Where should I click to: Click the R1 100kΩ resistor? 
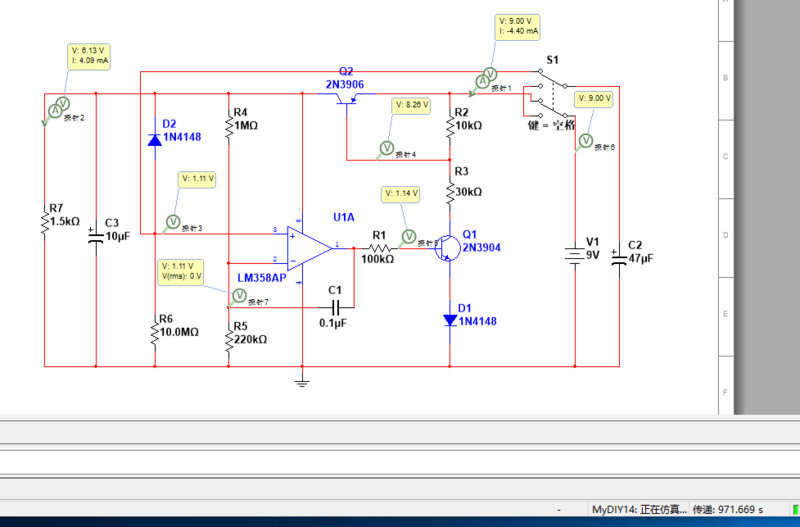379,246
